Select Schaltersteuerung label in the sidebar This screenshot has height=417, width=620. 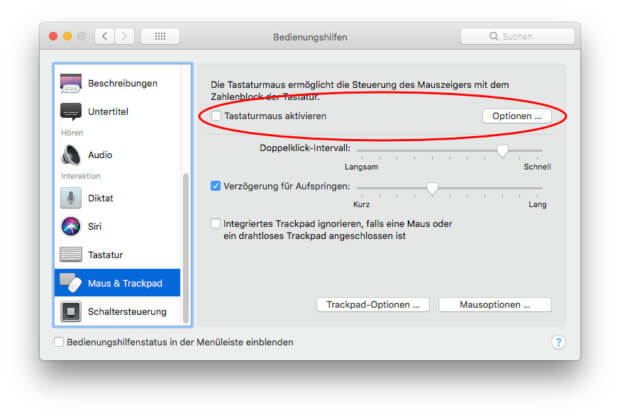pos(127,312)
